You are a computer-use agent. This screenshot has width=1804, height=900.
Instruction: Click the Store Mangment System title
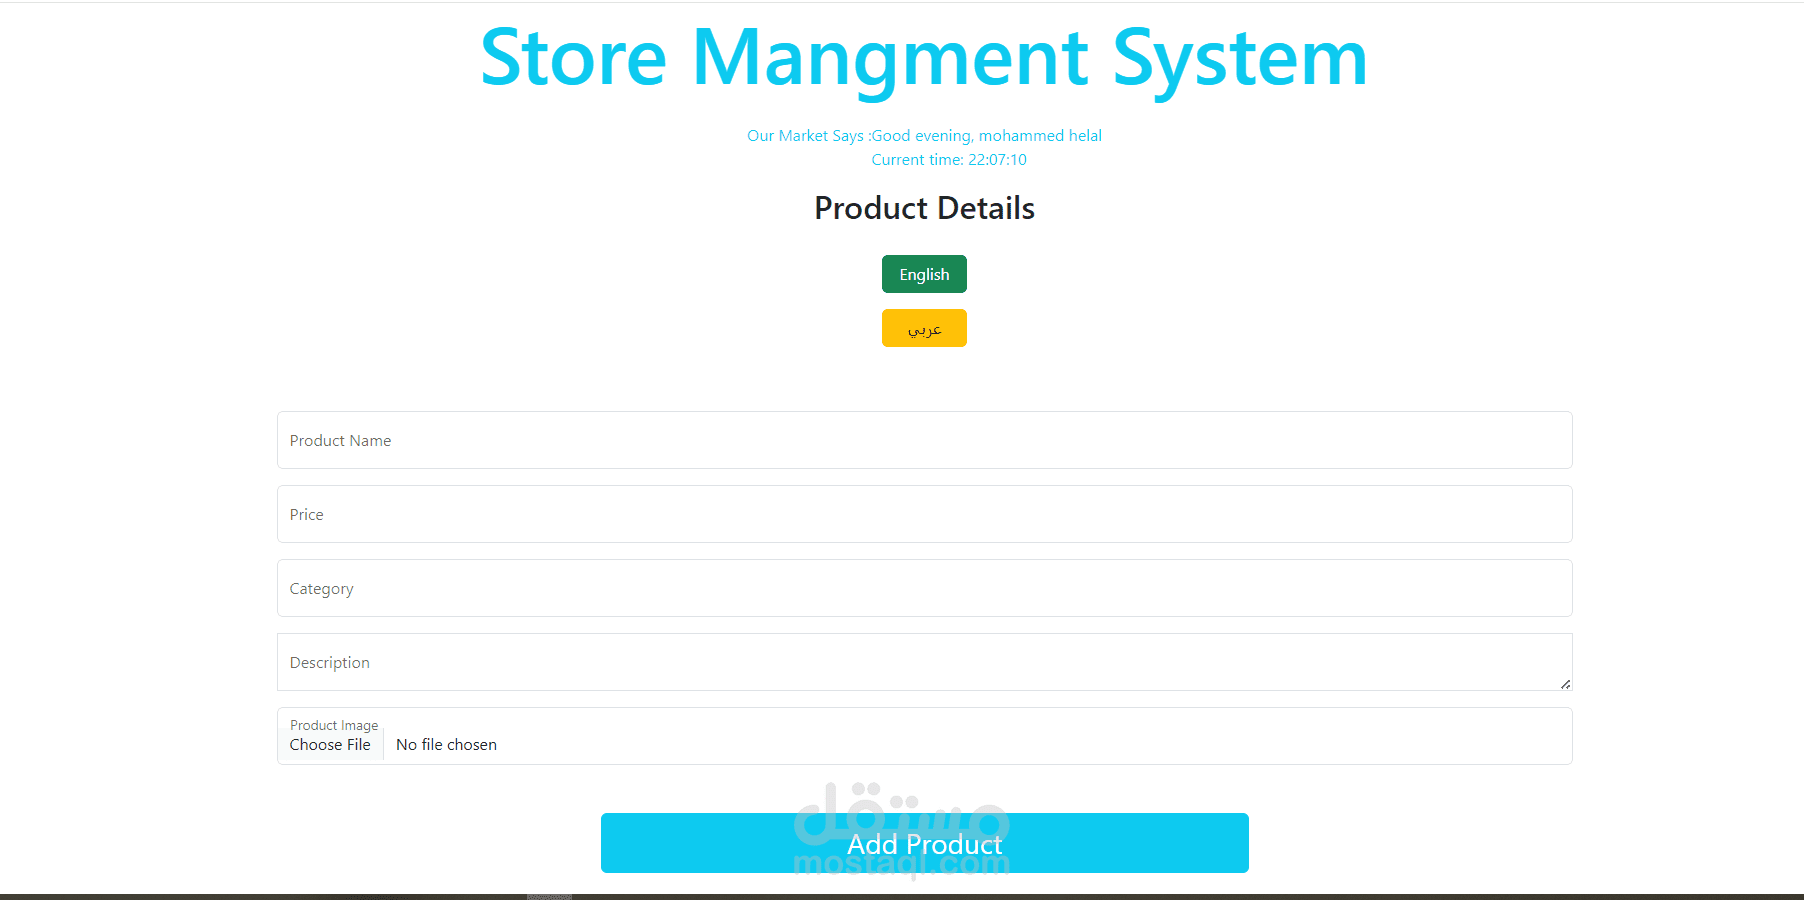tap(923, 57)
